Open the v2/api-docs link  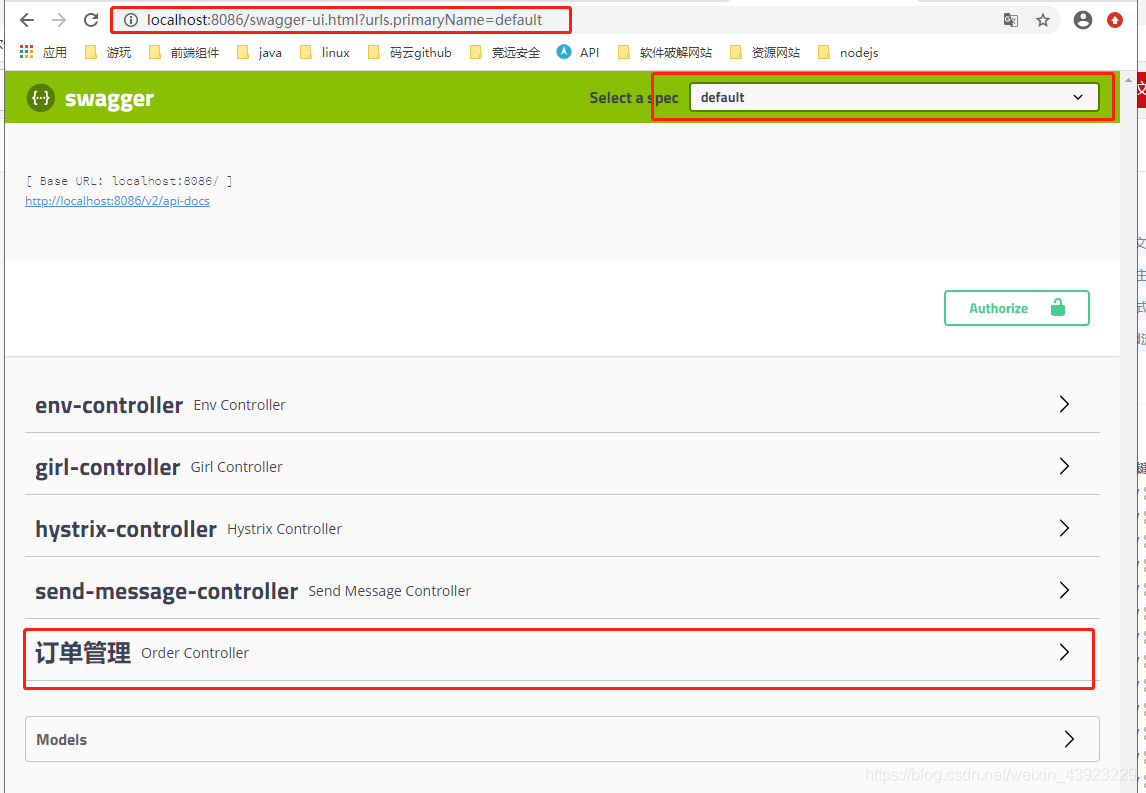point(117,201)
